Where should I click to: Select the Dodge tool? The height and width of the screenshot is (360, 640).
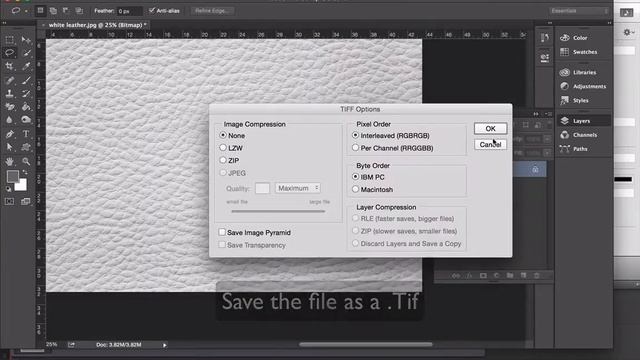coord(26,120)
